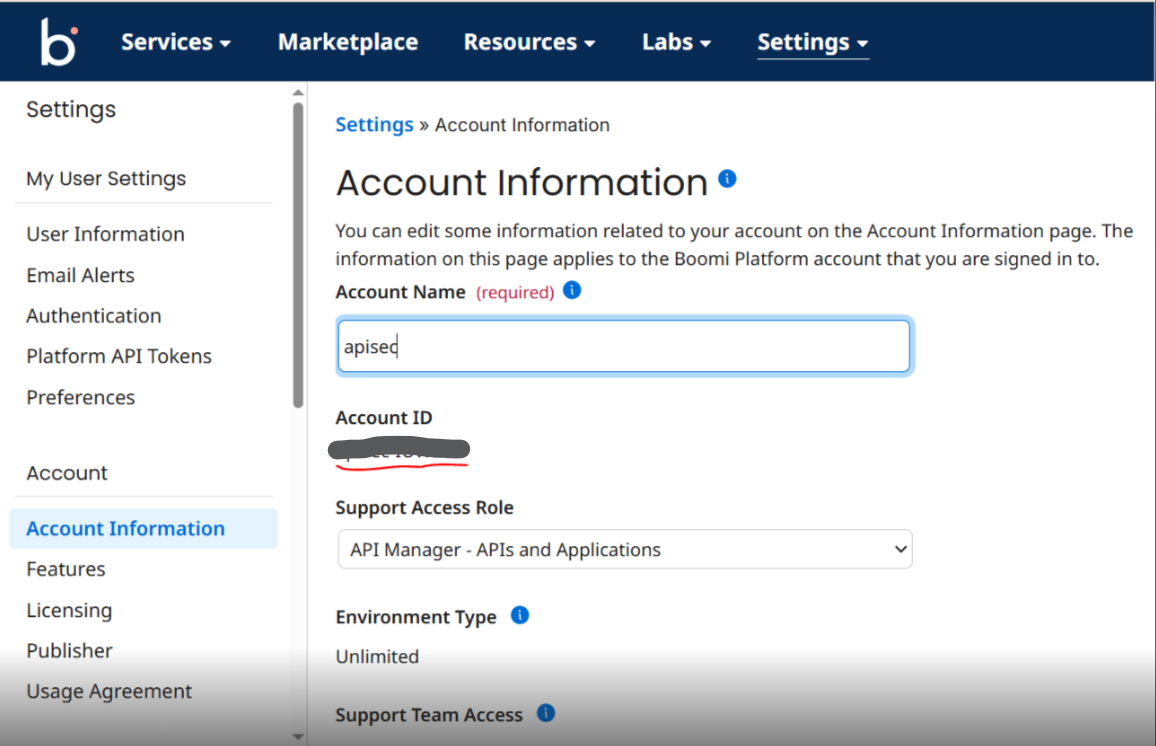The height and width of the screenshot is (746, 1156).
Task: Click info icon beside Environment Type
Action: (x=520, y=615)
